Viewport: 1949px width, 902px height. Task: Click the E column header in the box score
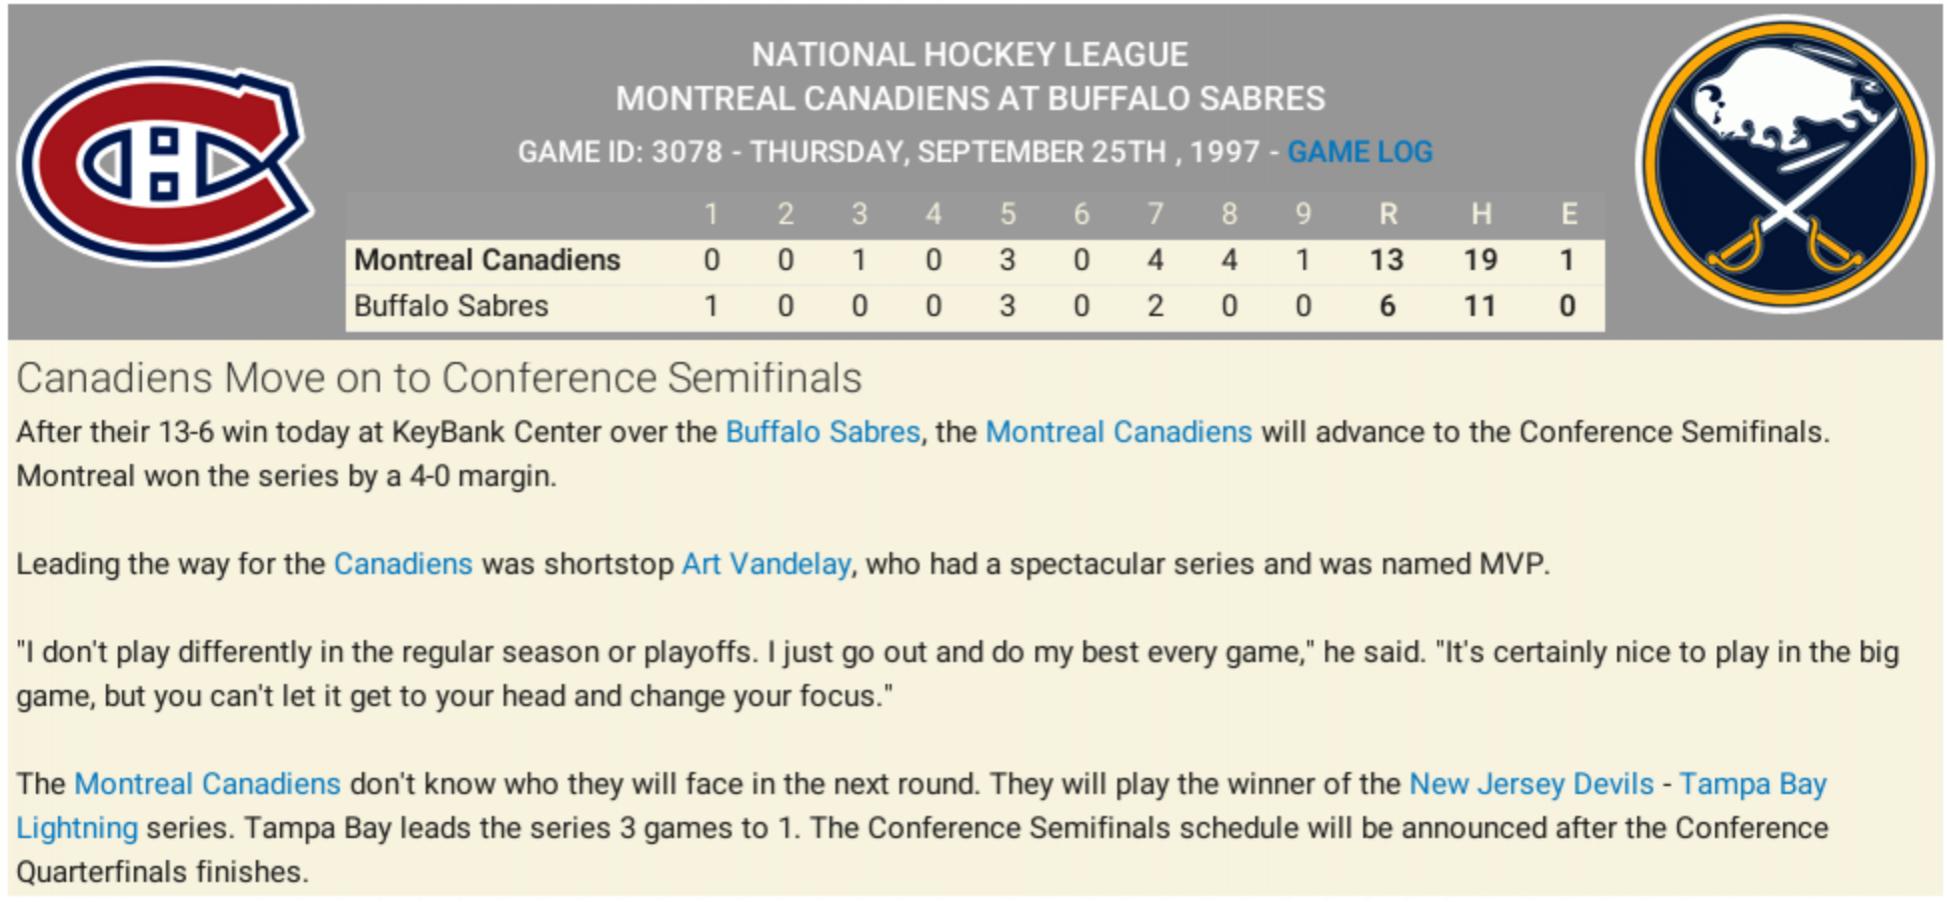pos(1568,214)
